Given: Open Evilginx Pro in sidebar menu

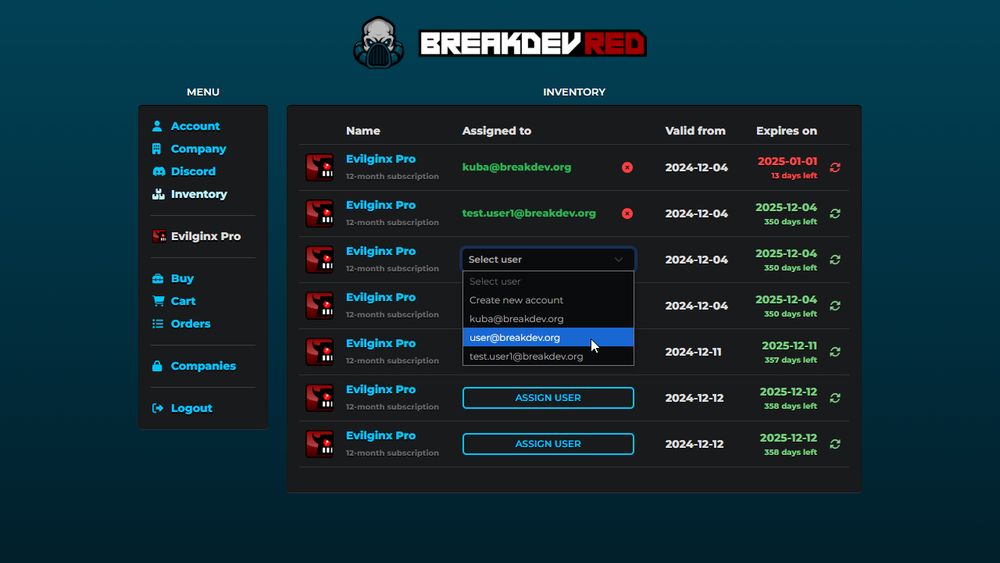Looking at the screenshot, I should (x=205, y=236).
